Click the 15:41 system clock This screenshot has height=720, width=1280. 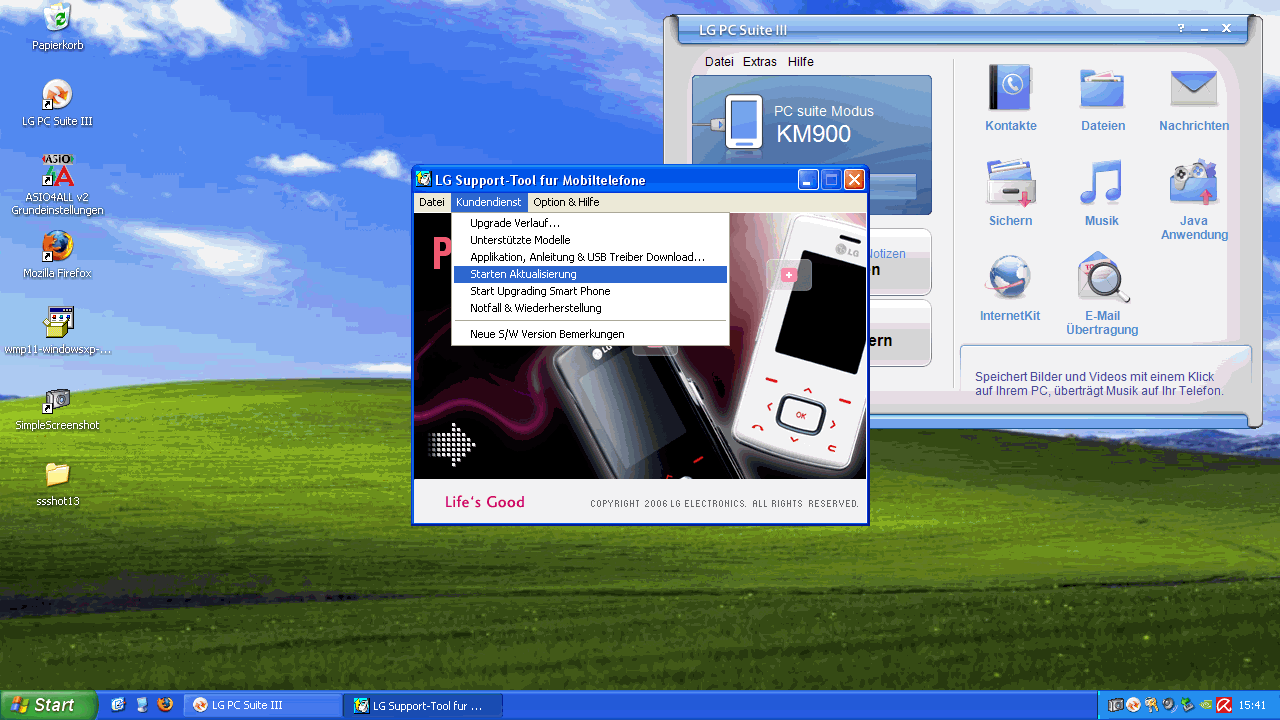click(1252, 705)
